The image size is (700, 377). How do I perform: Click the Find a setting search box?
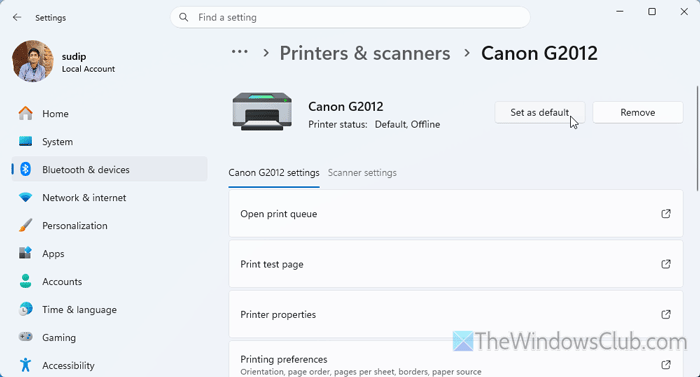tap(350, 17)
